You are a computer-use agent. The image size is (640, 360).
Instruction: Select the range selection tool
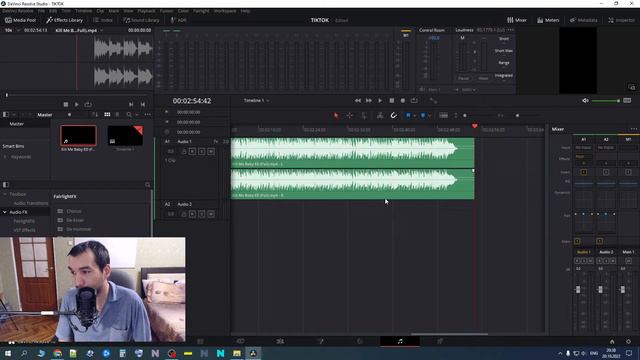pyautogui.click(x=350, y=116)
